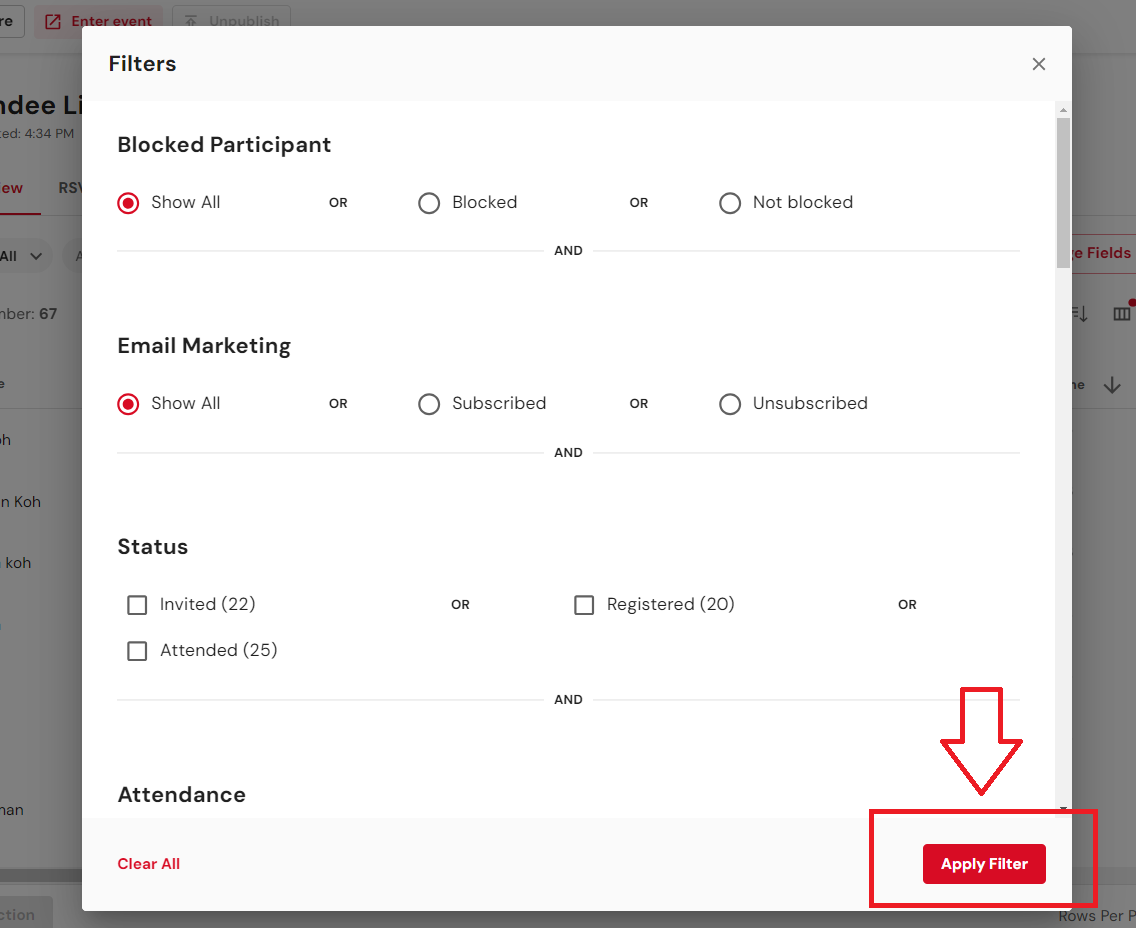Select Show All under Blocked Participant

coord(128,203)
